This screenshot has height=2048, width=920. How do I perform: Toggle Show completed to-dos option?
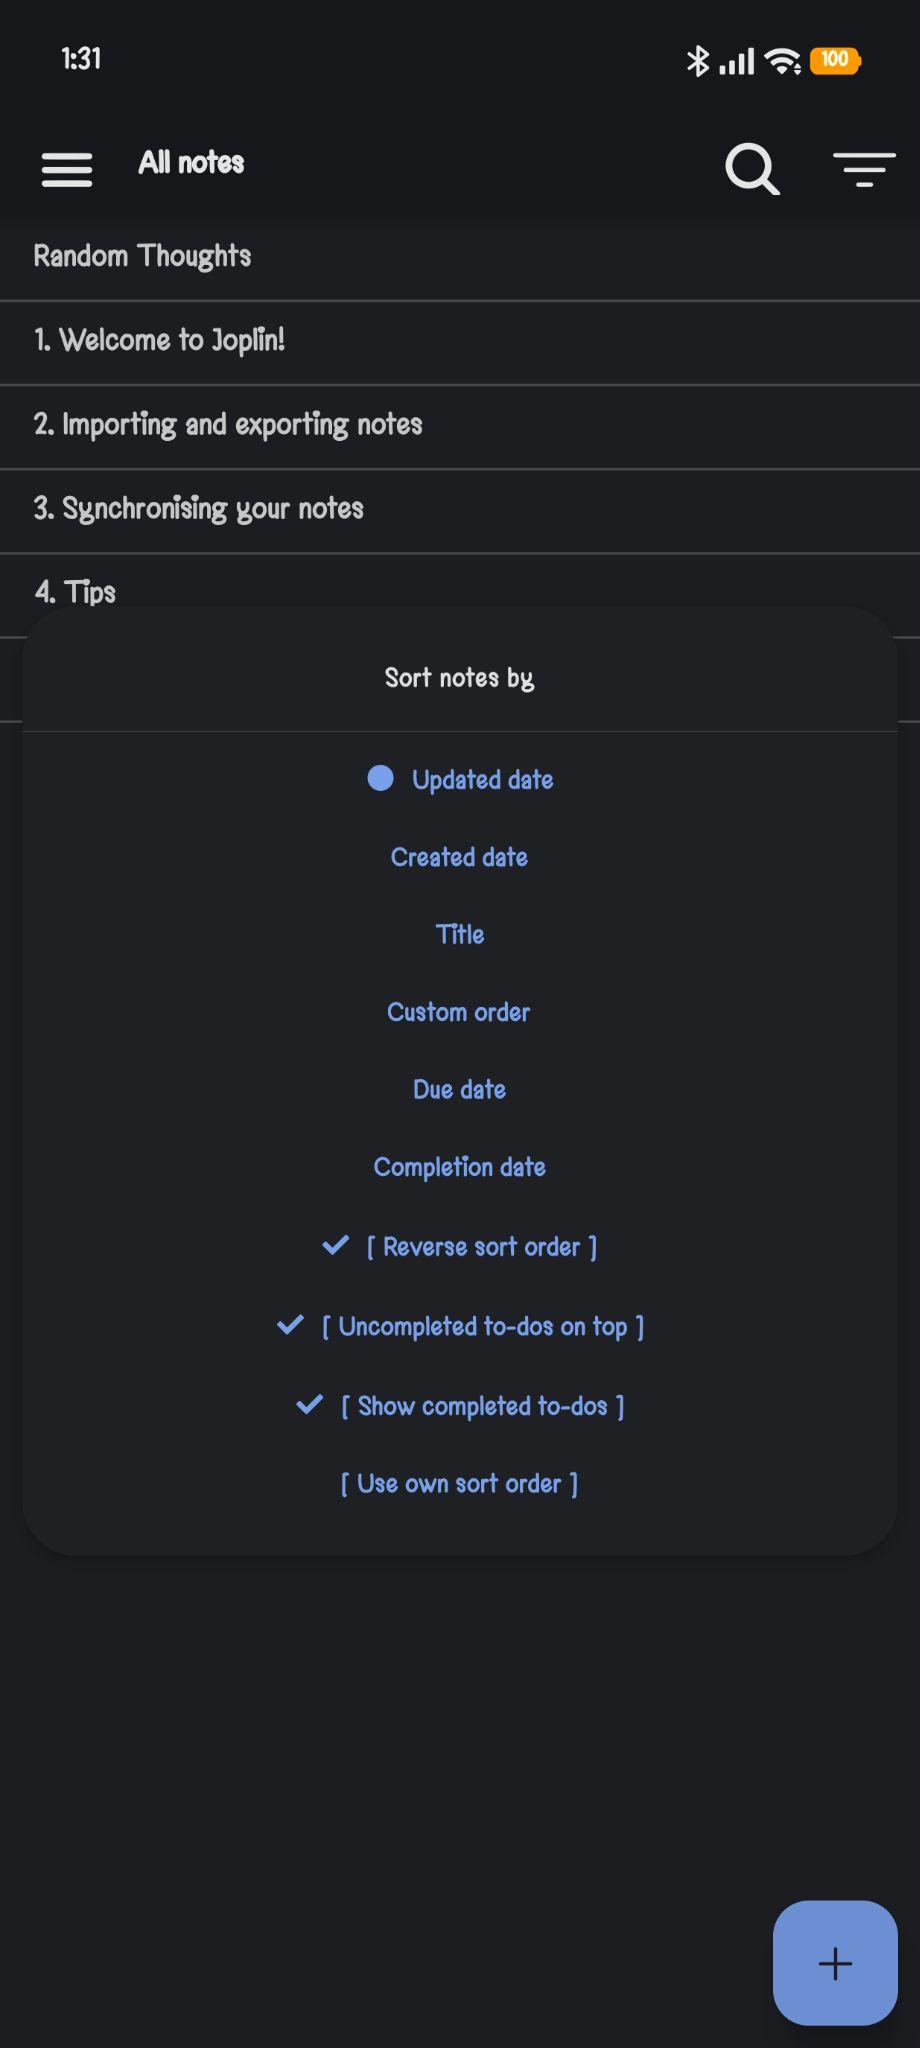coord(460,1406)
